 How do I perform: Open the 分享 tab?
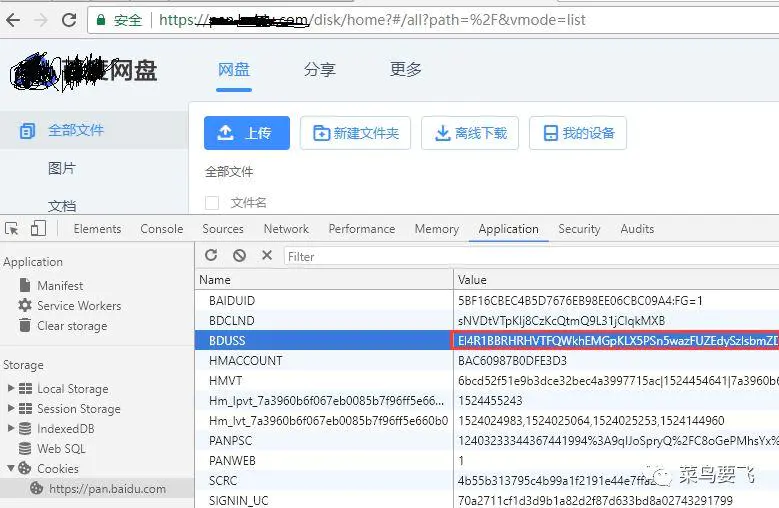pyautogui.click(x=320, y=70)
